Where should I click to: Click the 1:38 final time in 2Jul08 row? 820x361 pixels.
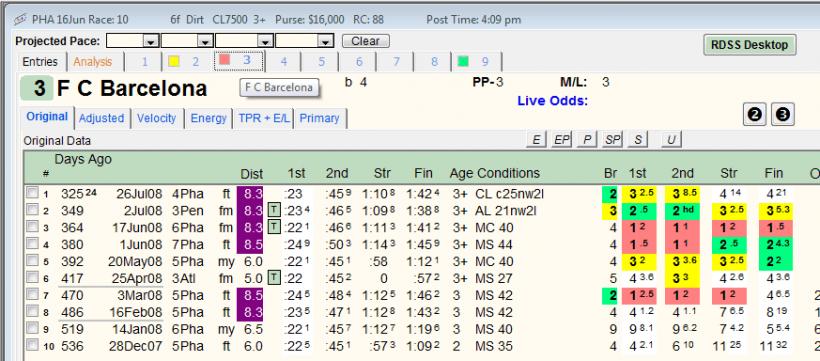(424, 211)
